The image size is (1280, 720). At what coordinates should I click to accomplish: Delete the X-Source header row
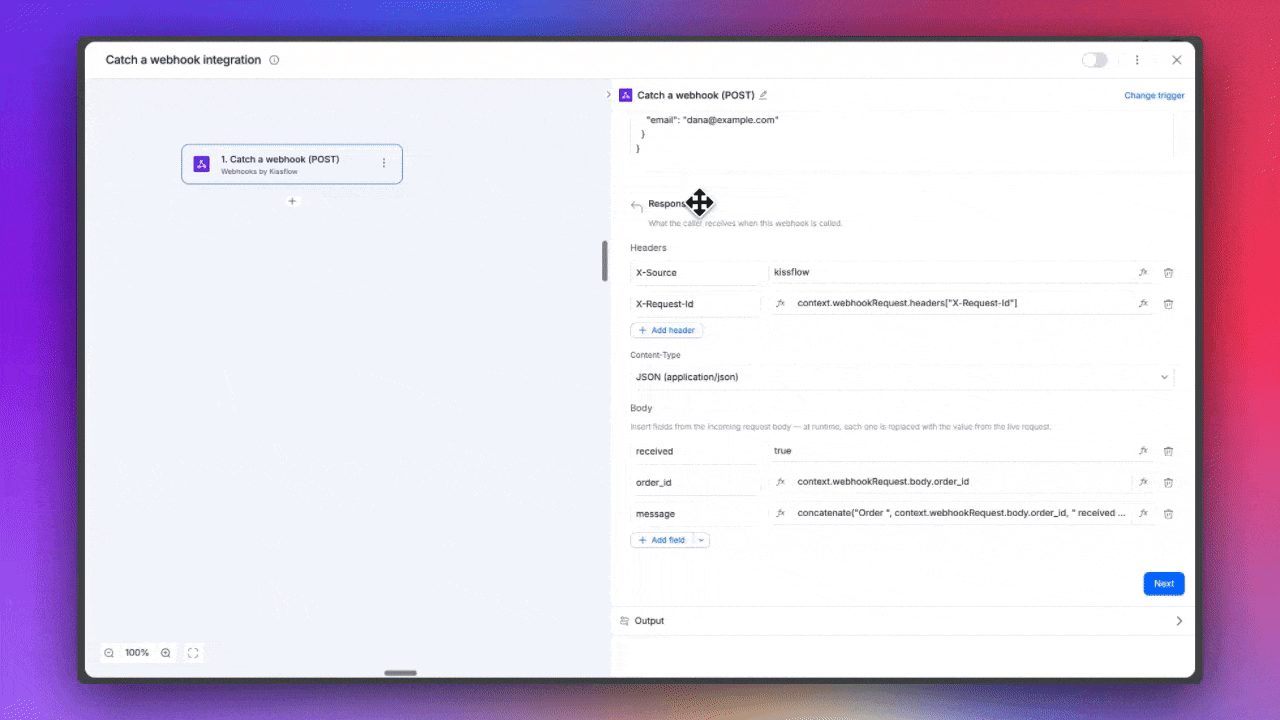click(x=1168, y=272)
